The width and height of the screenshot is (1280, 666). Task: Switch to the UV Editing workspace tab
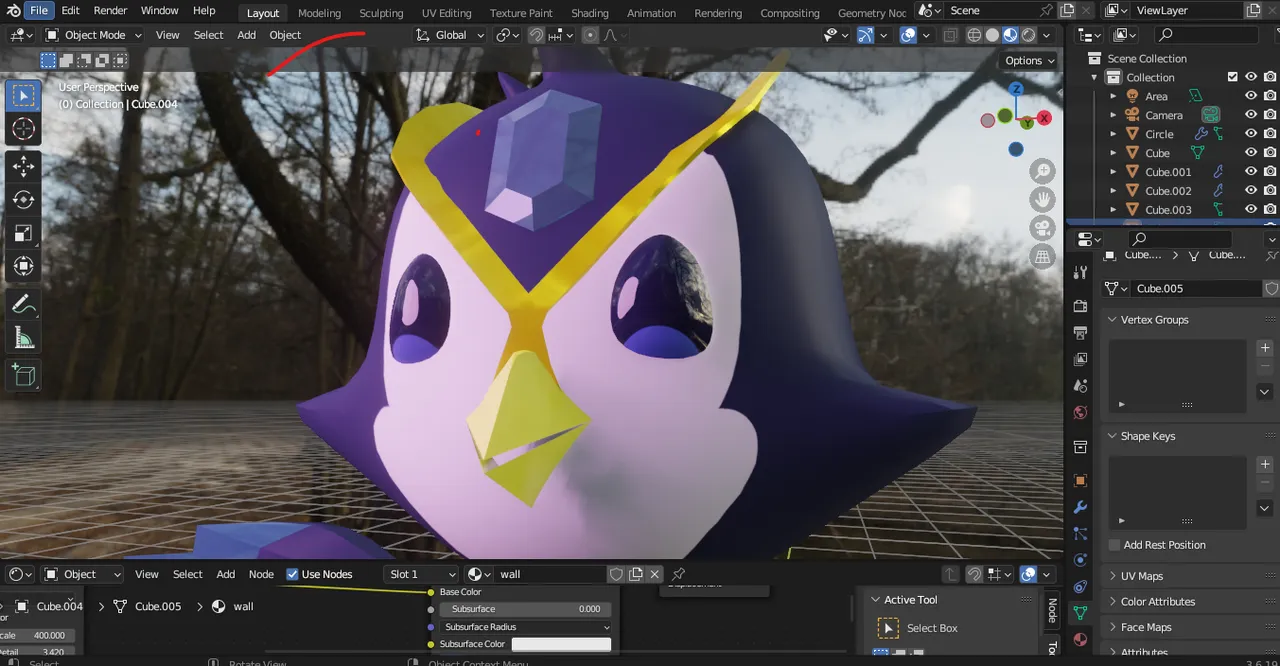point(446,13)
